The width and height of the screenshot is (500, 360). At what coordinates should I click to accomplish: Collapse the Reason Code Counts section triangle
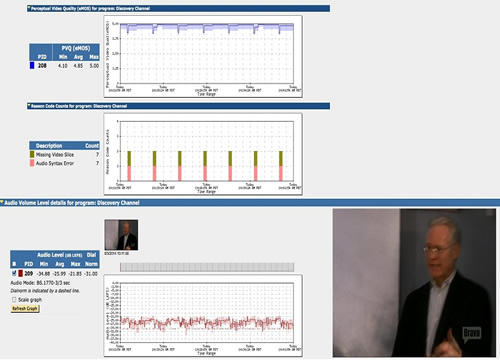point(29,106)
